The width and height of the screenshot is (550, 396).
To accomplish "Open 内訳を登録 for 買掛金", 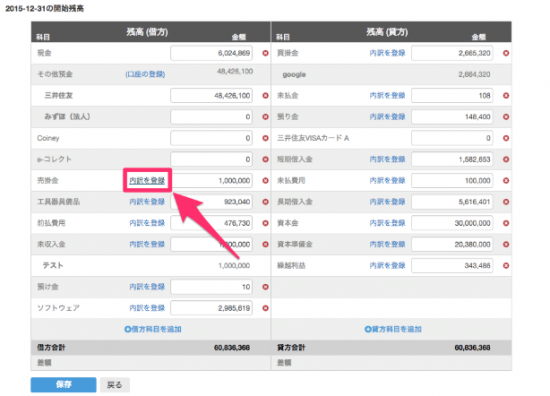I will [388, 53].
